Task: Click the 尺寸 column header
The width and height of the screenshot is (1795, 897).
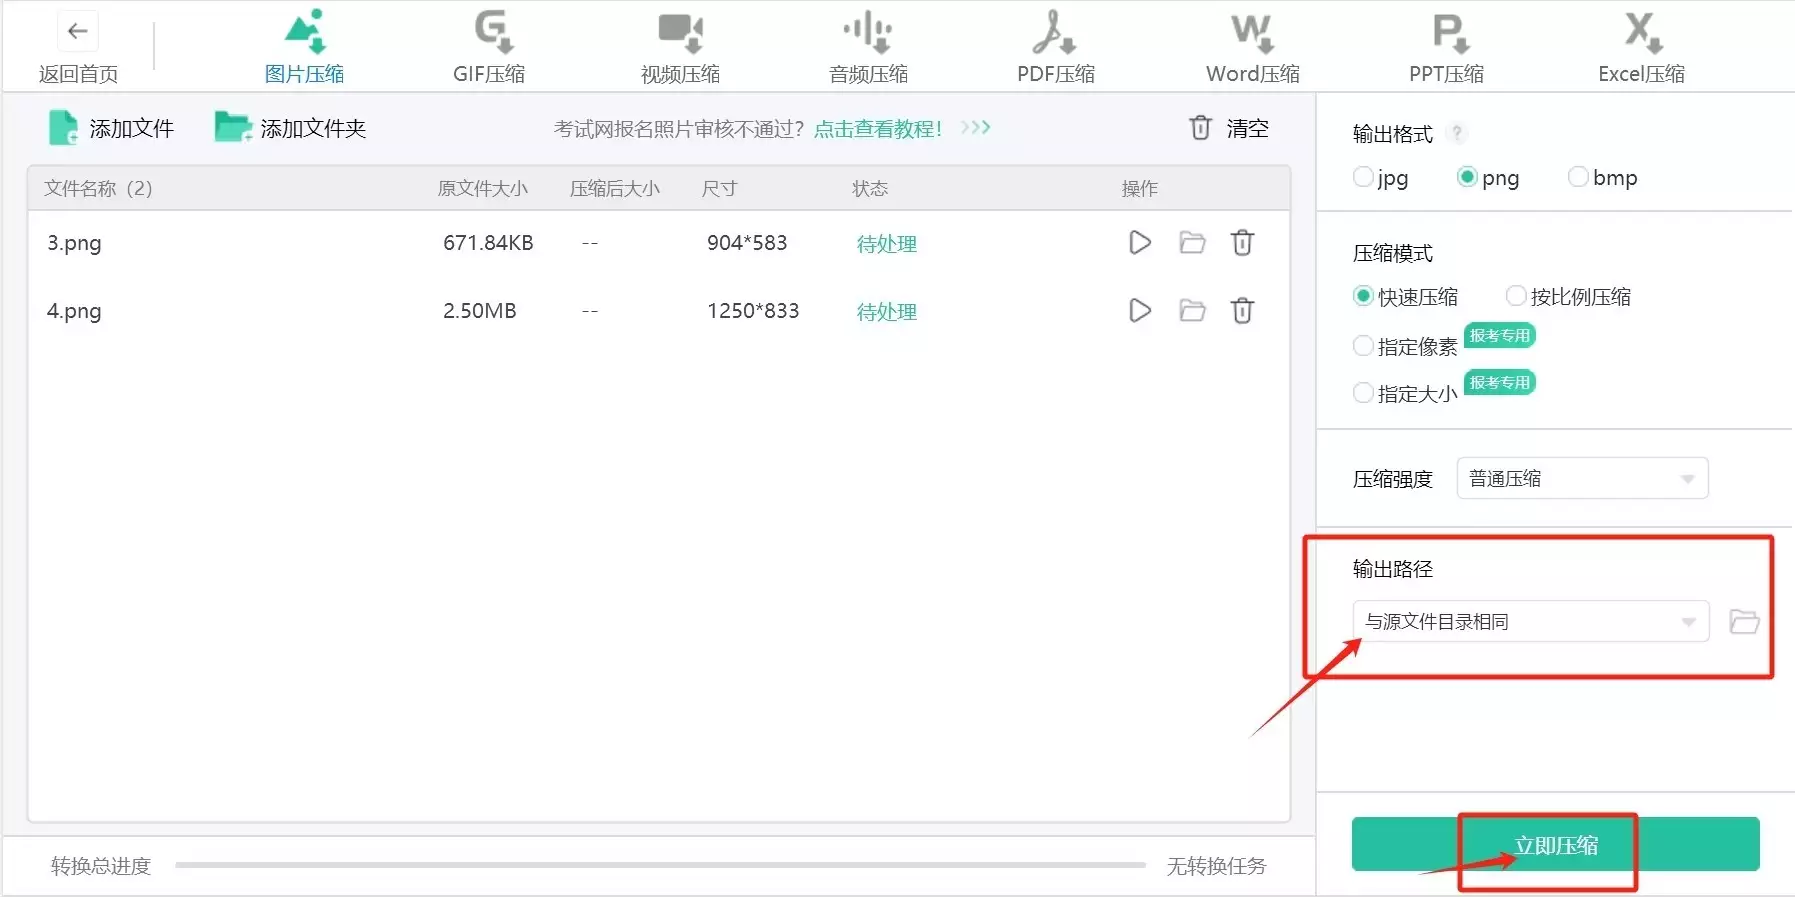Action: 719,188
